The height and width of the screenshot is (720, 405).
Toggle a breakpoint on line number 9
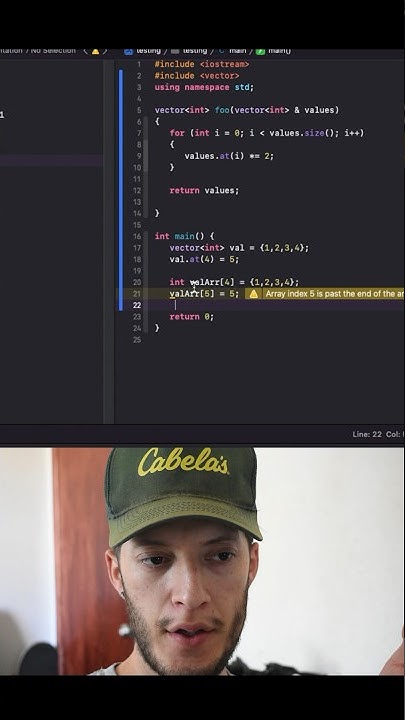pyautogui.click(x=139, y=156)
